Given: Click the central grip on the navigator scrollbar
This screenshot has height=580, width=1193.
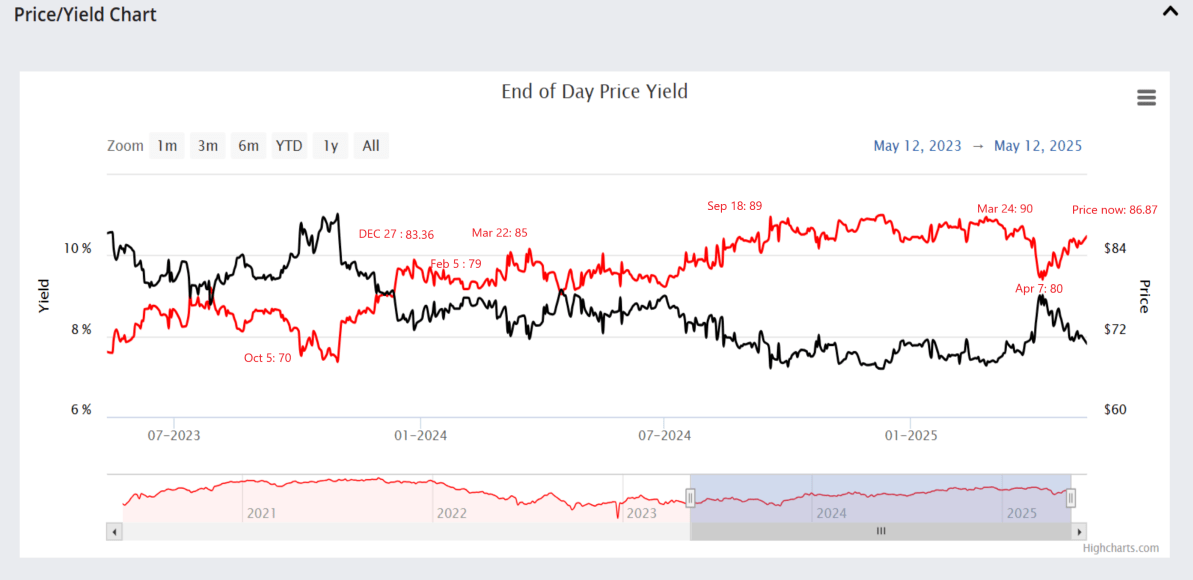Looking at the screenshot, I should [881, 531].
